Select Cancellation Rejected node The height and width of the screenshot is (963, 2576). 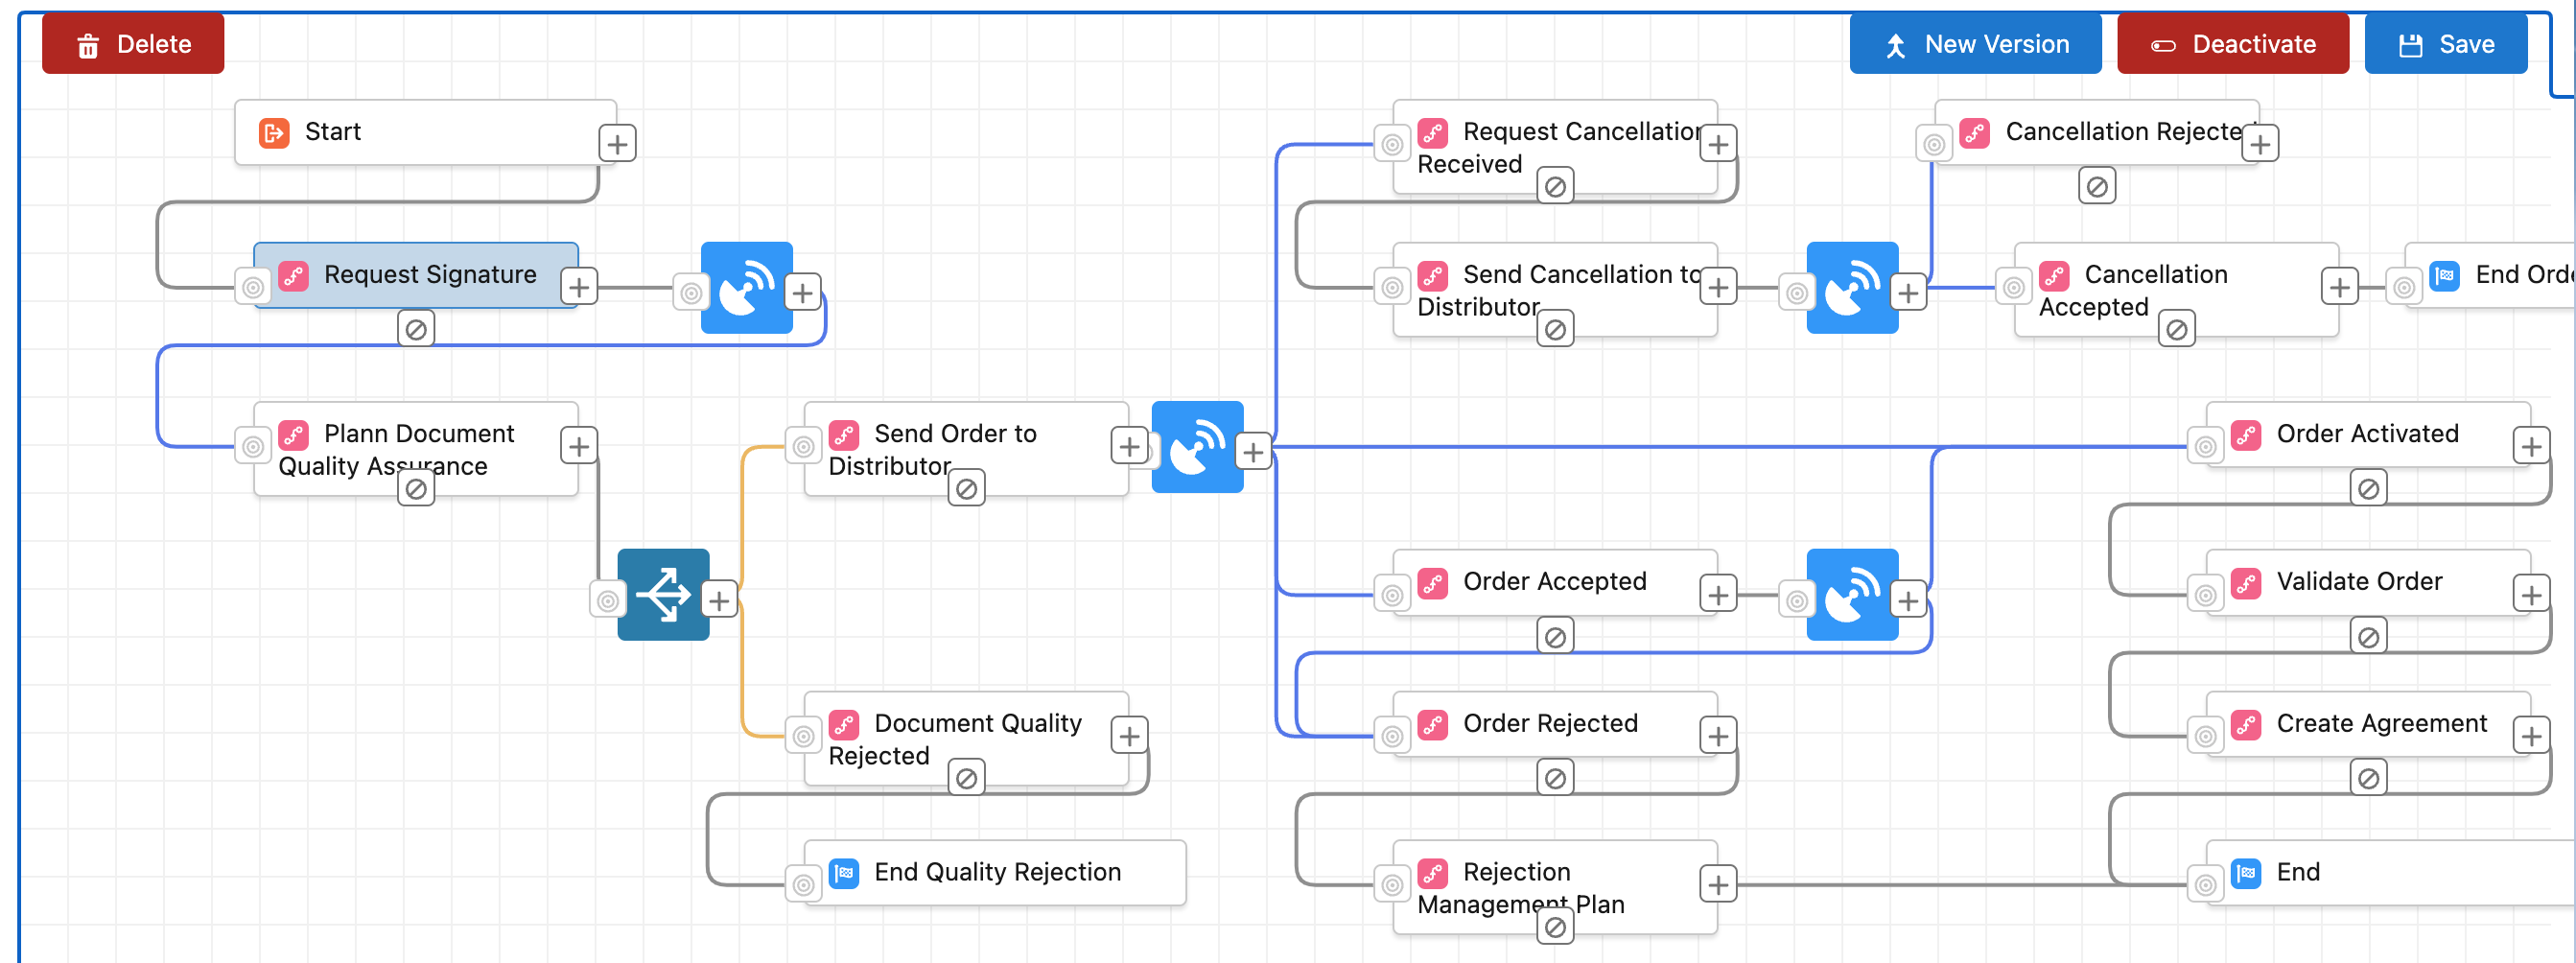pos(2097,132)
